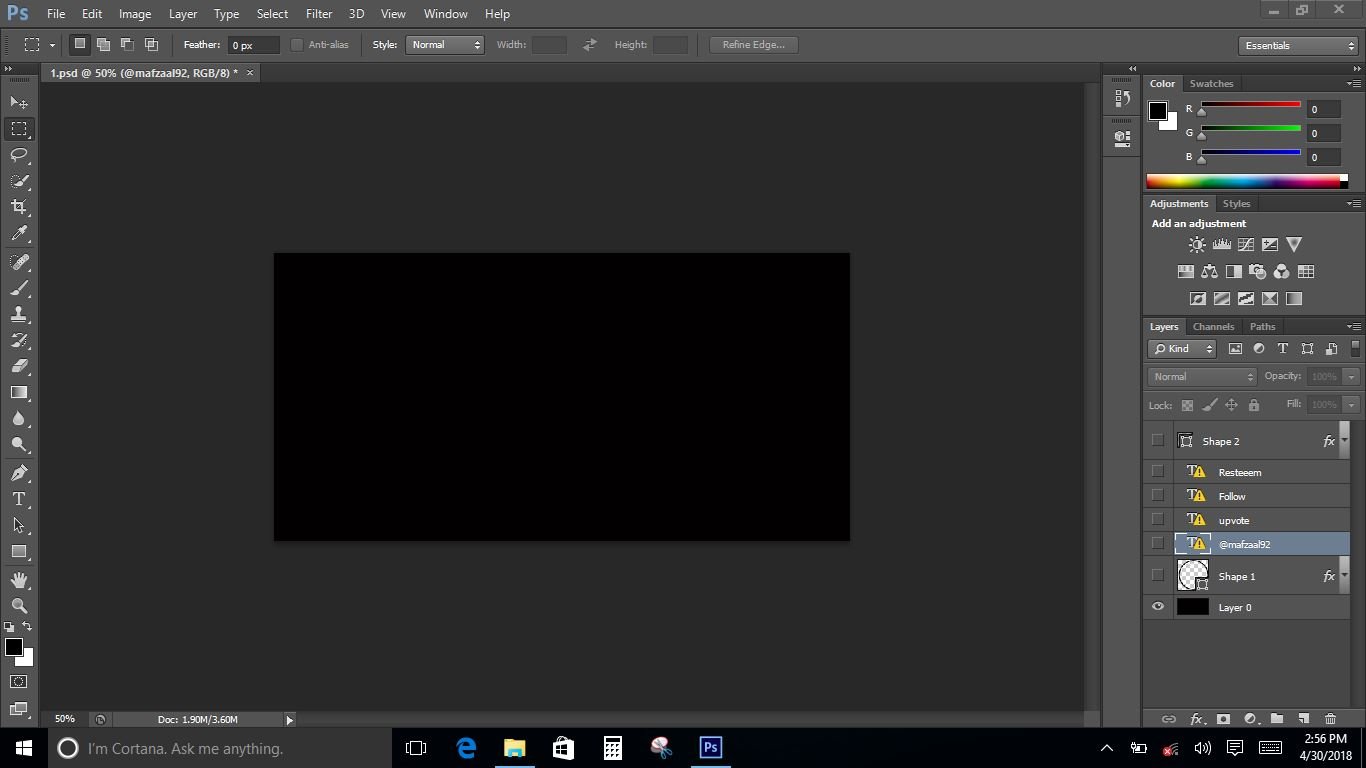1366x768 pixels.
Task: Open the tool preset picker arrow
Action: [52, 46]
